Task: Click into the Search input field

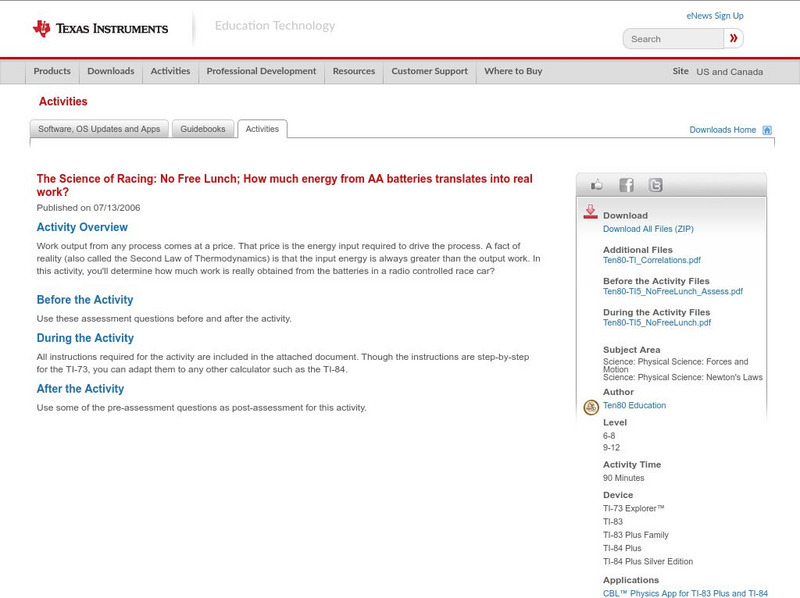Action: tap(673, 39)
